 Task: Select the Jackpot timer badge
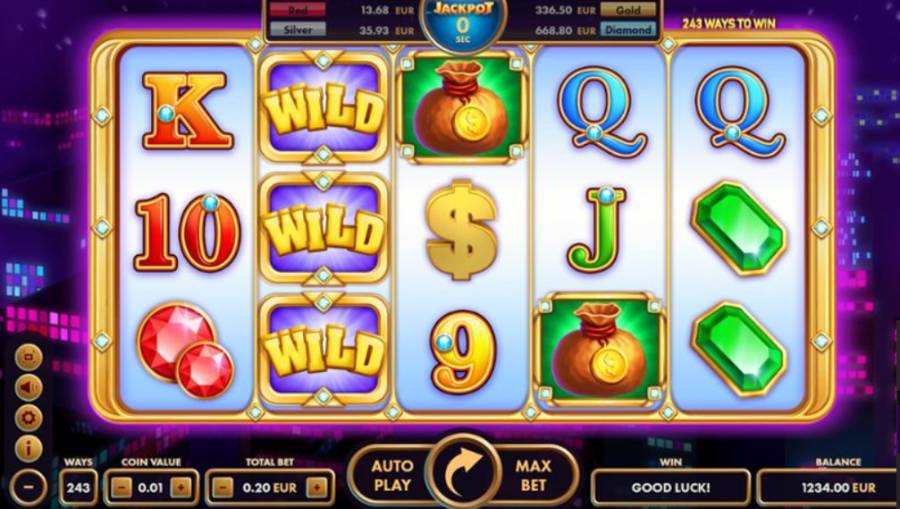click(463, 23)
